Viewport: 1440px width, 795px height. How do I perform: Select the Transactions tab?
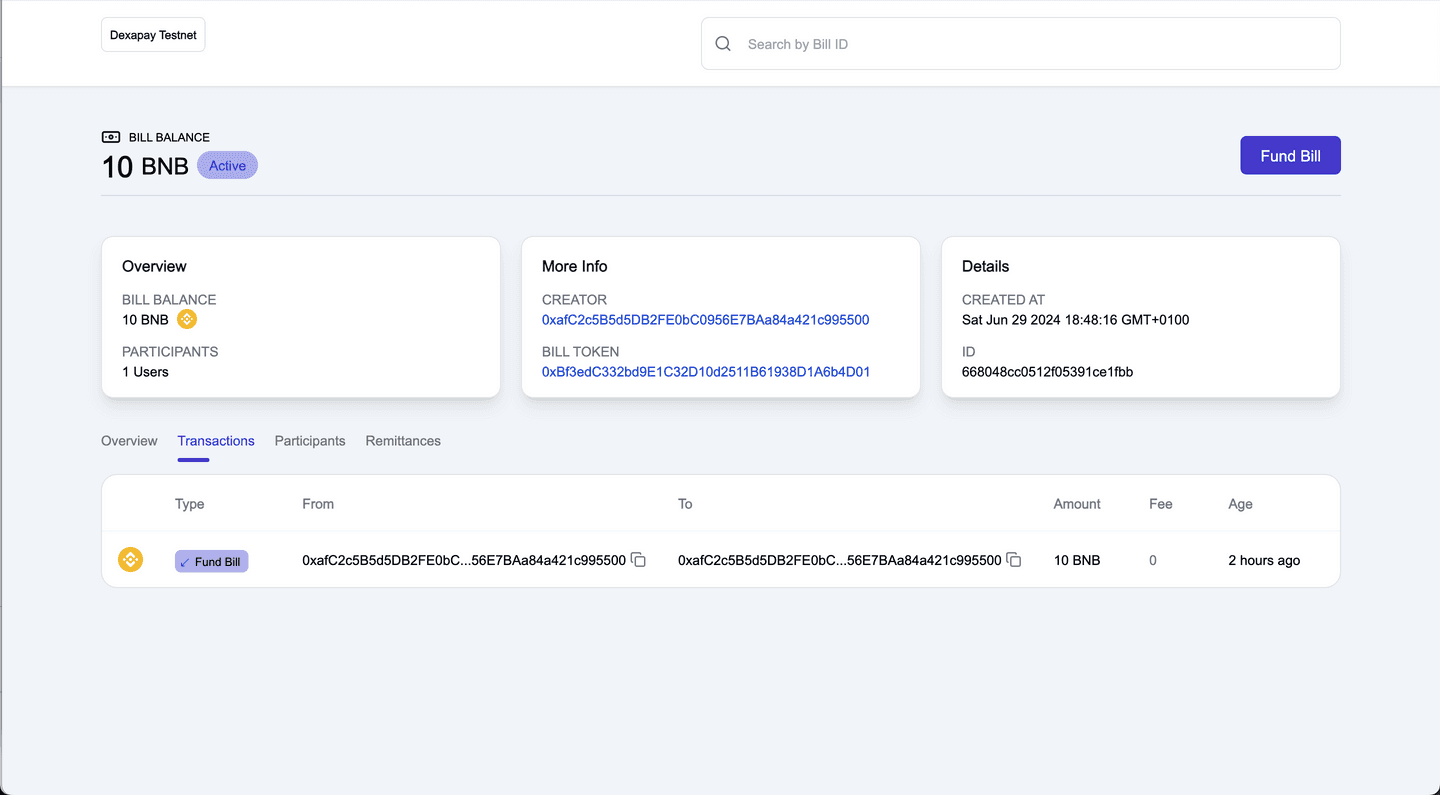216,441
